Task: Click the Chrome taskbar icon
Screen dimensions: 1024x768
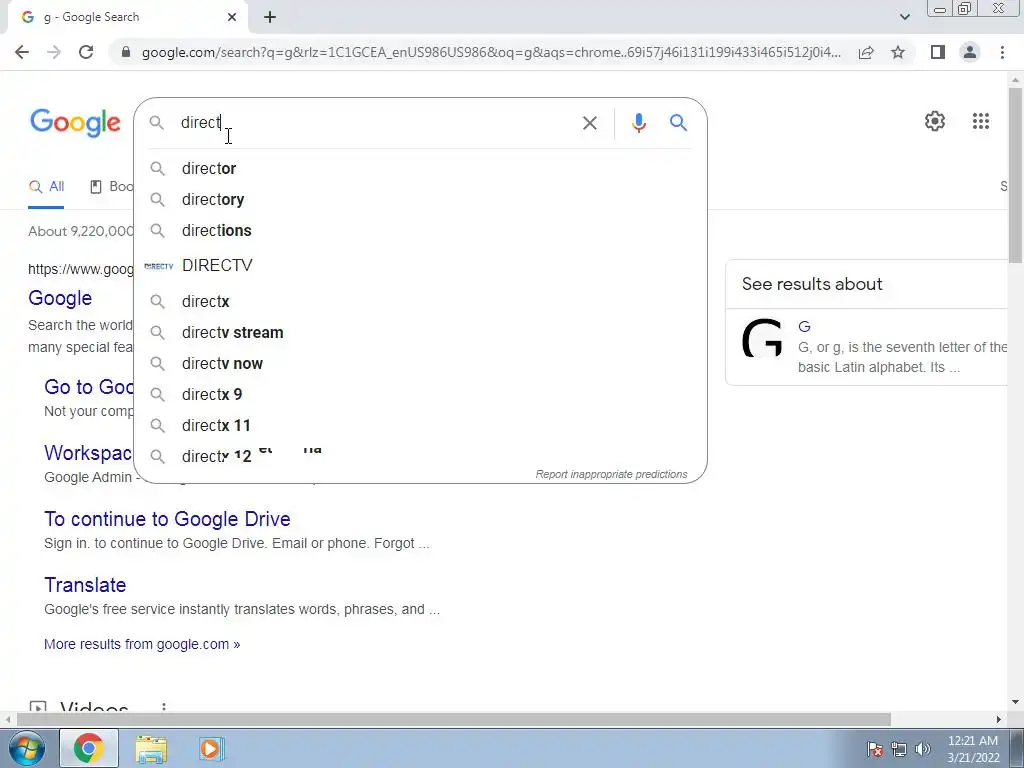Action: (x=89, y=748)
